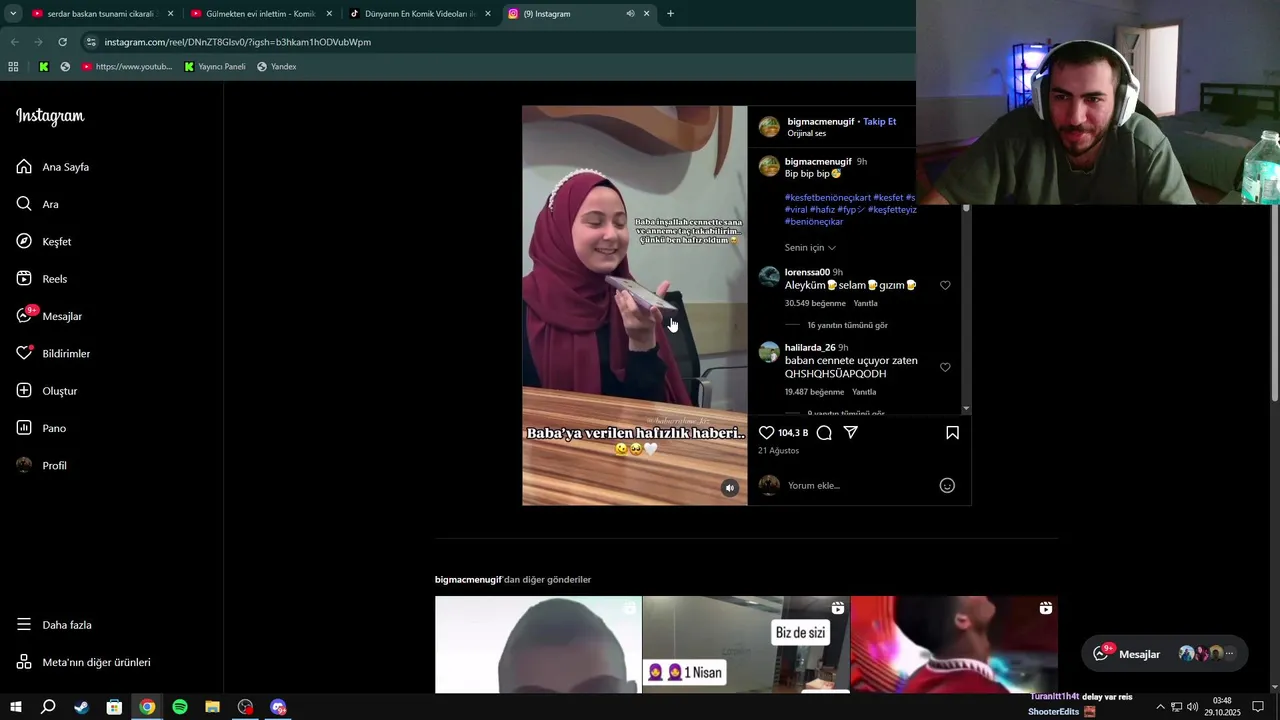Mute the Instagram tab audio
This screenshot has width=1280, height=720.
coord(630,14)
